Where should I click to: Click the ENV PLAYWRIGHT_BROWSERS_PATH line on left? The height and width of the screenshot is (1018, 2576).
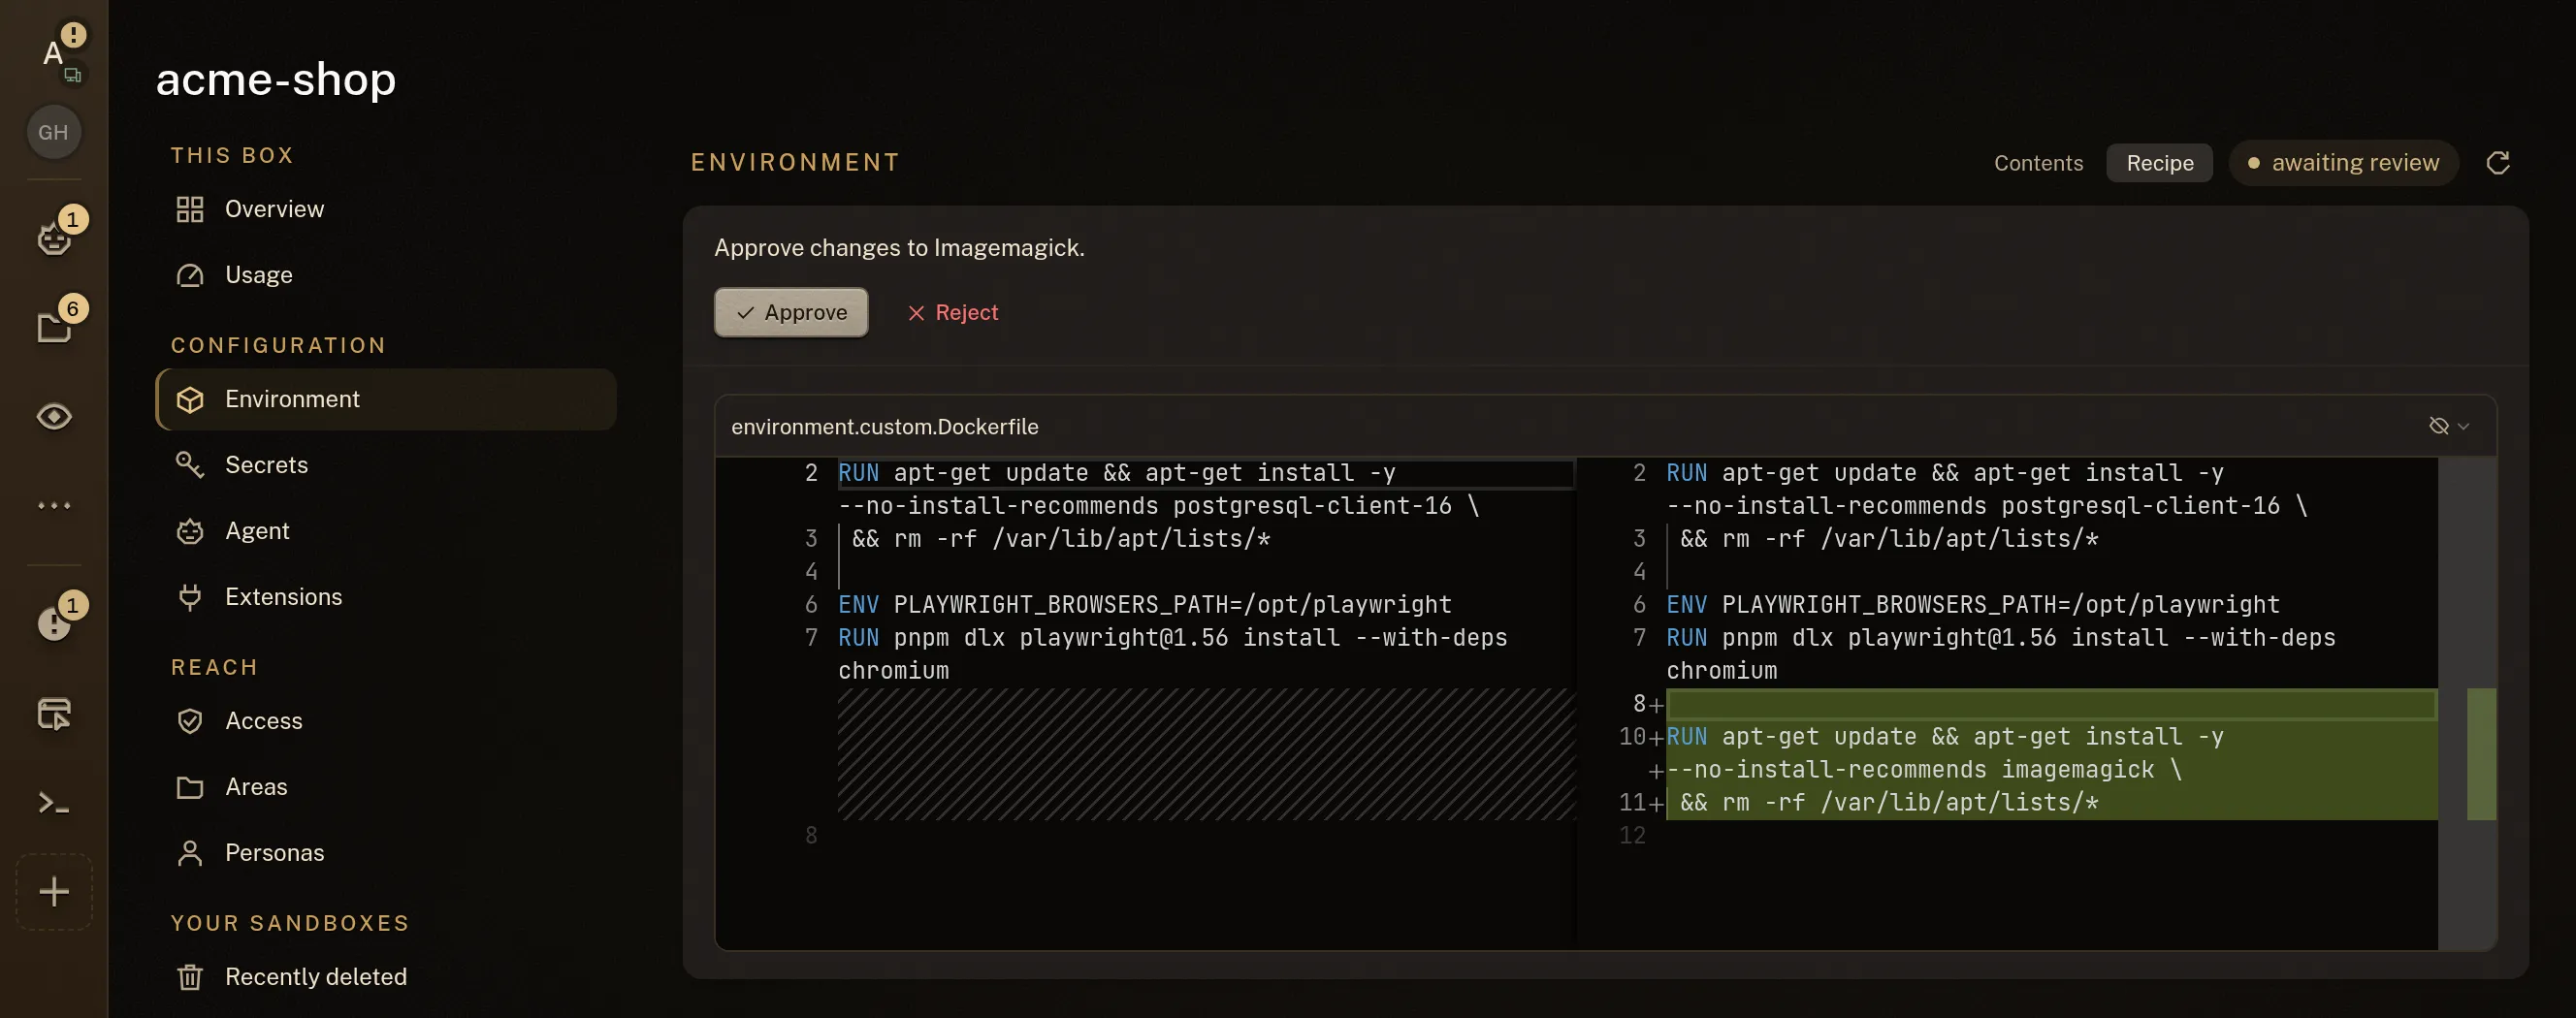[1144, 605]
